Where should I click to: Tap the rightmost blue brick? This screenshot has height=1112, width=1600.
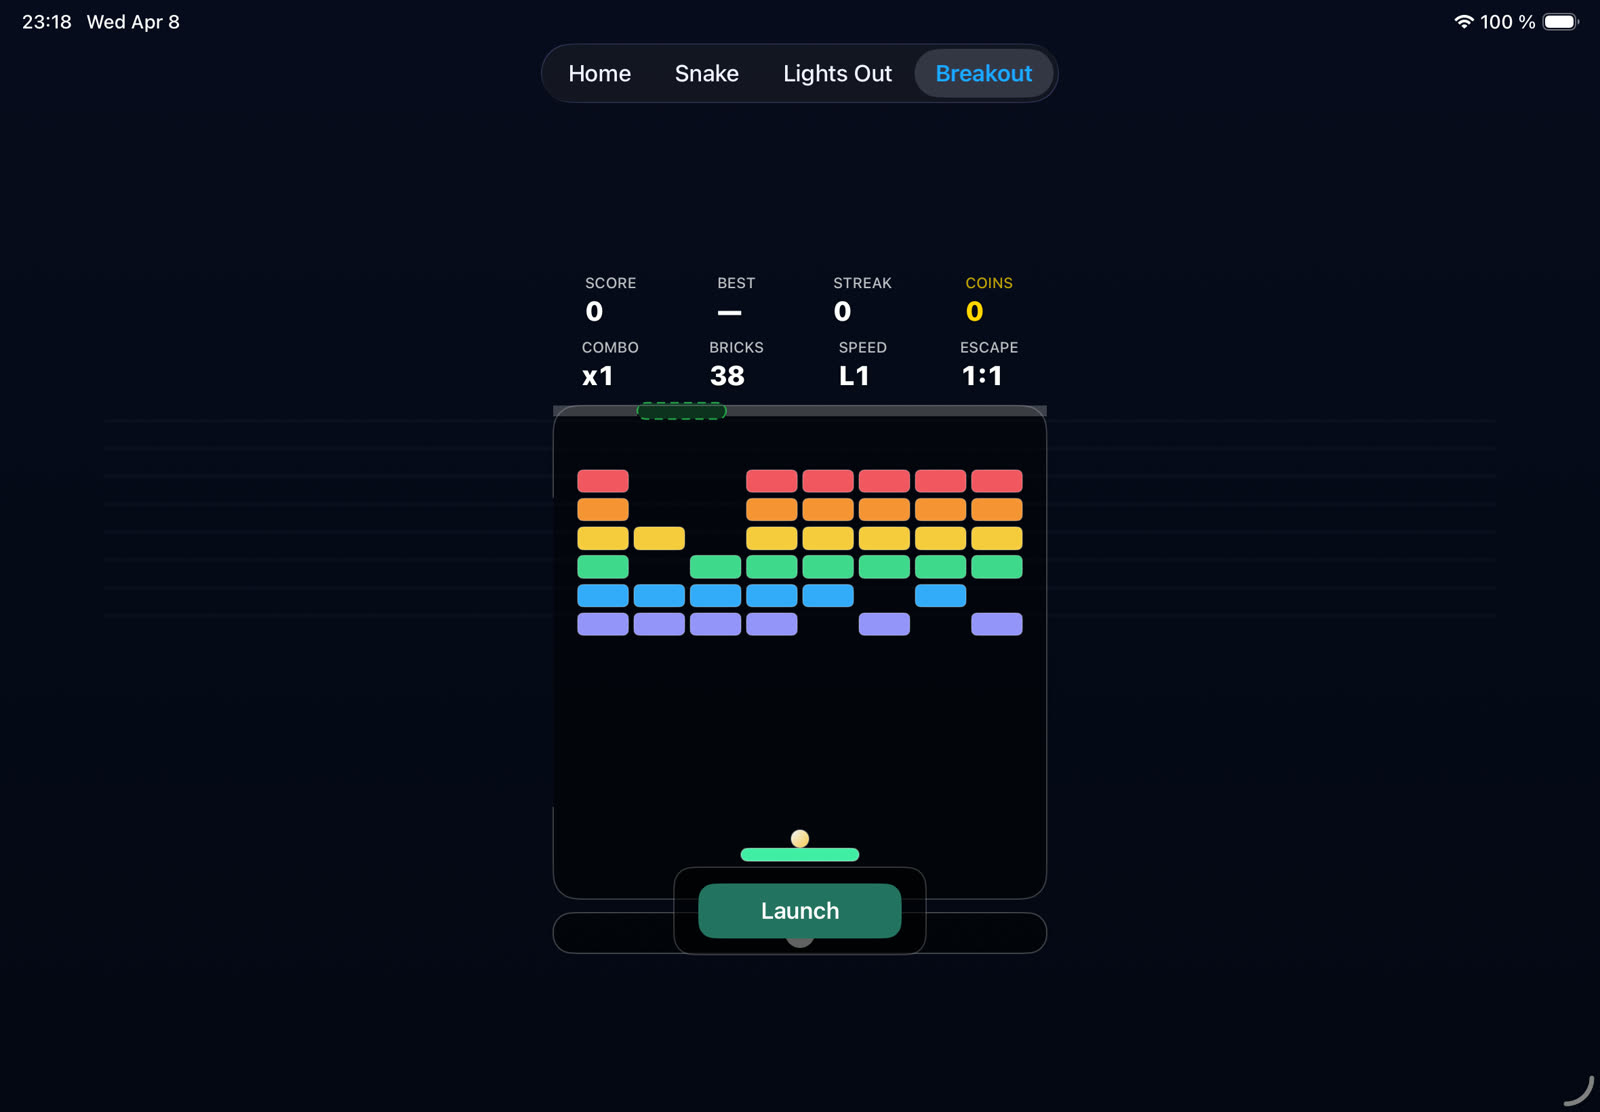pyautogui.click(x=940, y=596)
